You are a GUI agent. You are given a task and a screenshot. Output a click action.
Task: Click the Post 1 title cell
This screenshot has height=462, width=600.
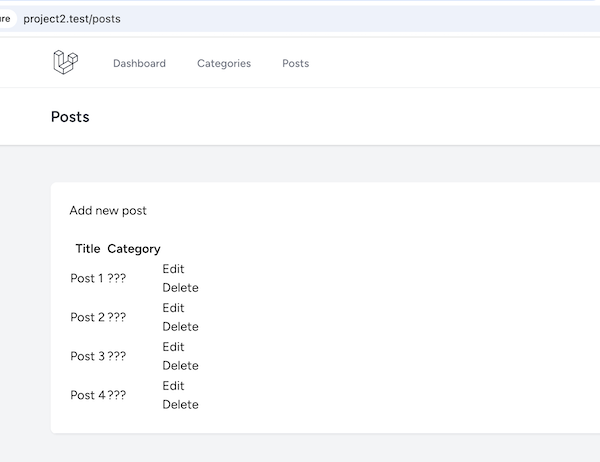coord(87,278)
